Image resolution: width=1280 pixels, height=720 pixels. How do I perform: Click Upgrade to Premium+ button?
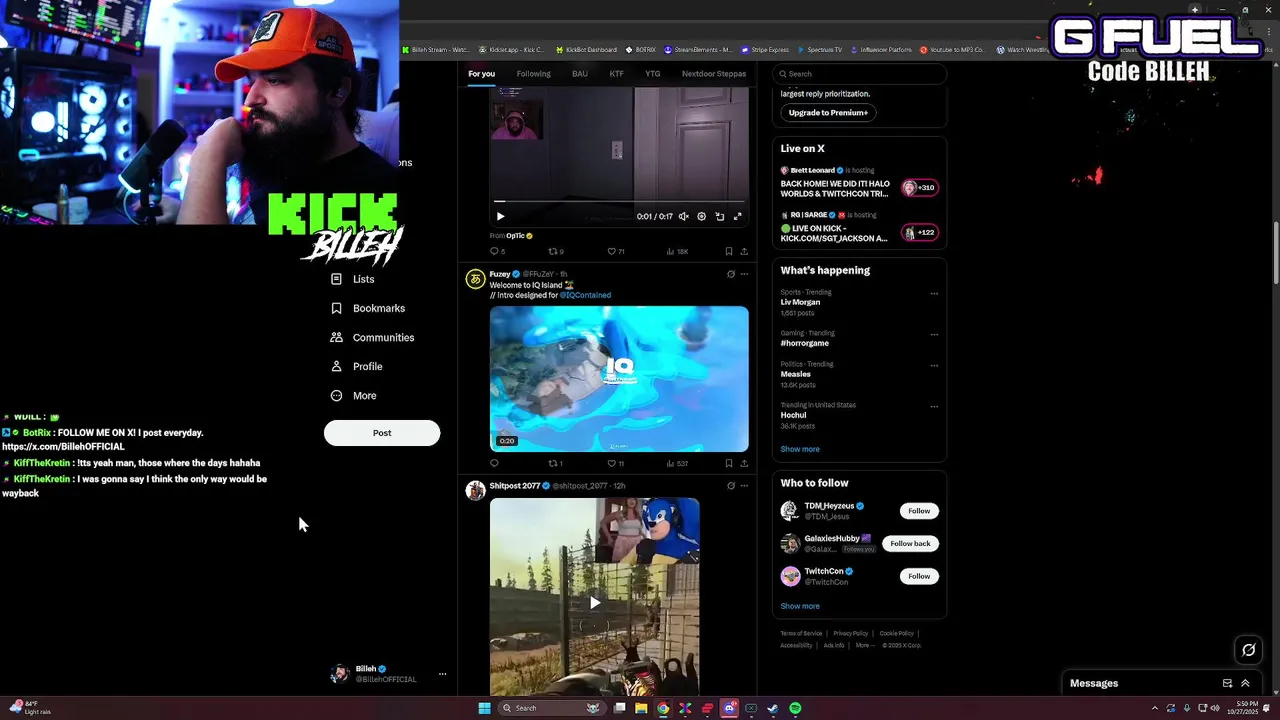coord(828,113)
